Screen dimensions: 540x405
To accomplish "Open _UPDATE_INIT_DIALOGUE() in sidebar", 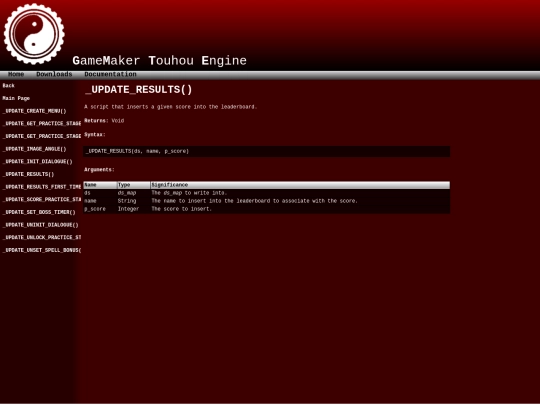I will click(38, 162).
